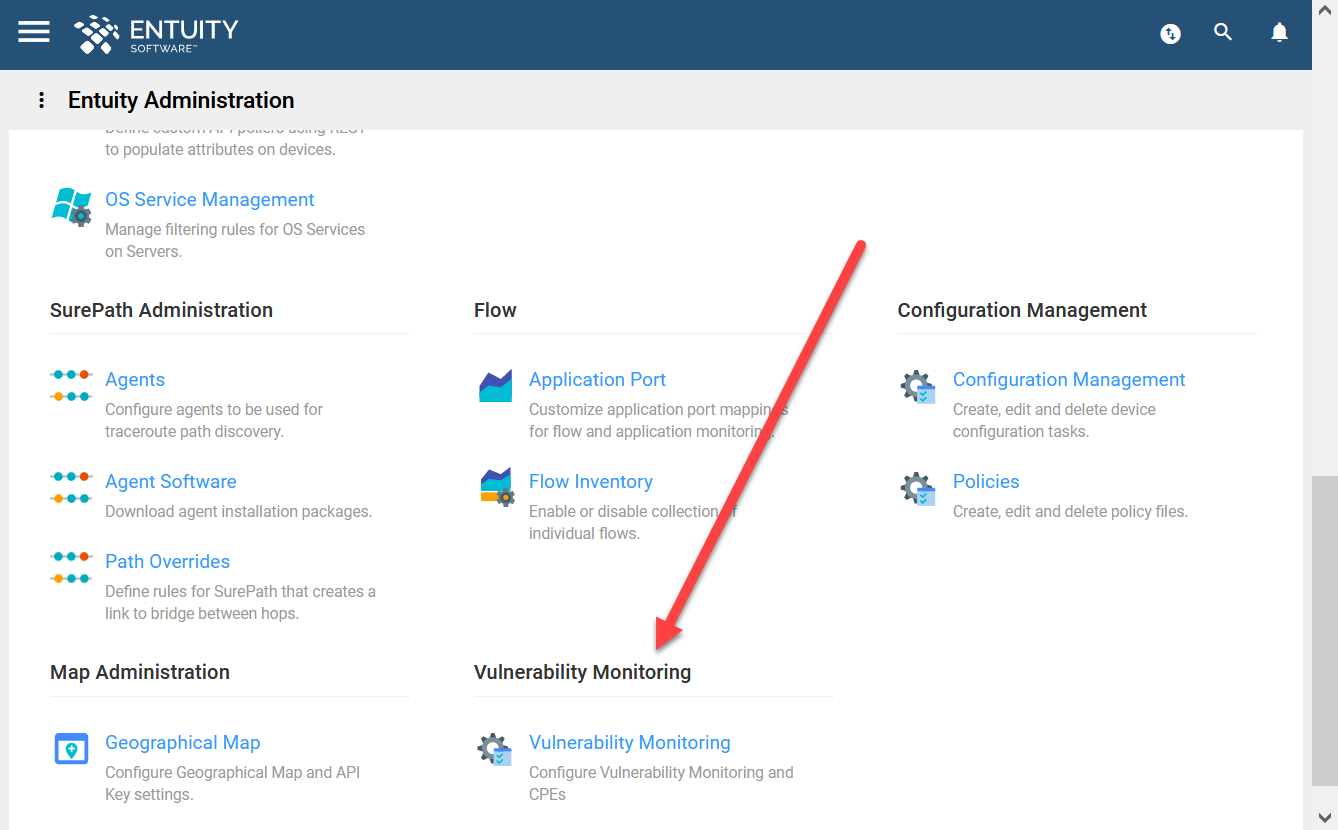Click the Agent Software icon
This screenshot has width=1338, height=830.
[71, 487]
